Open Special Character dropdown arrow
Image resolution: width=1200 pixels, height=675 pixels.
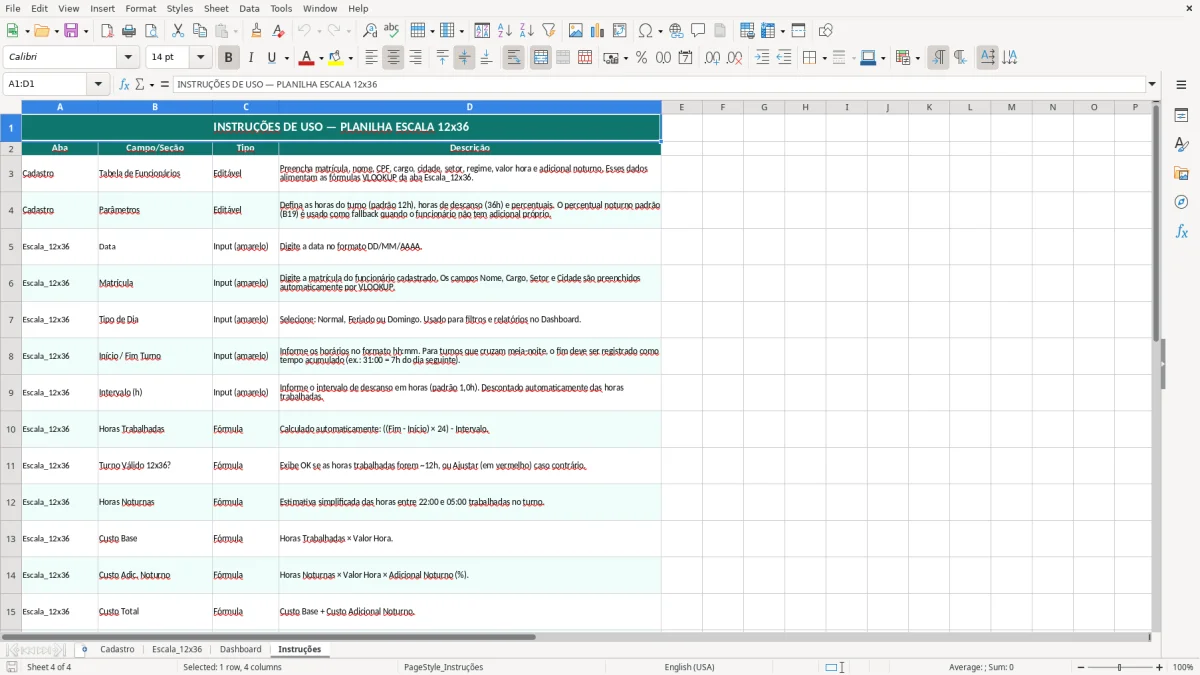658,31
